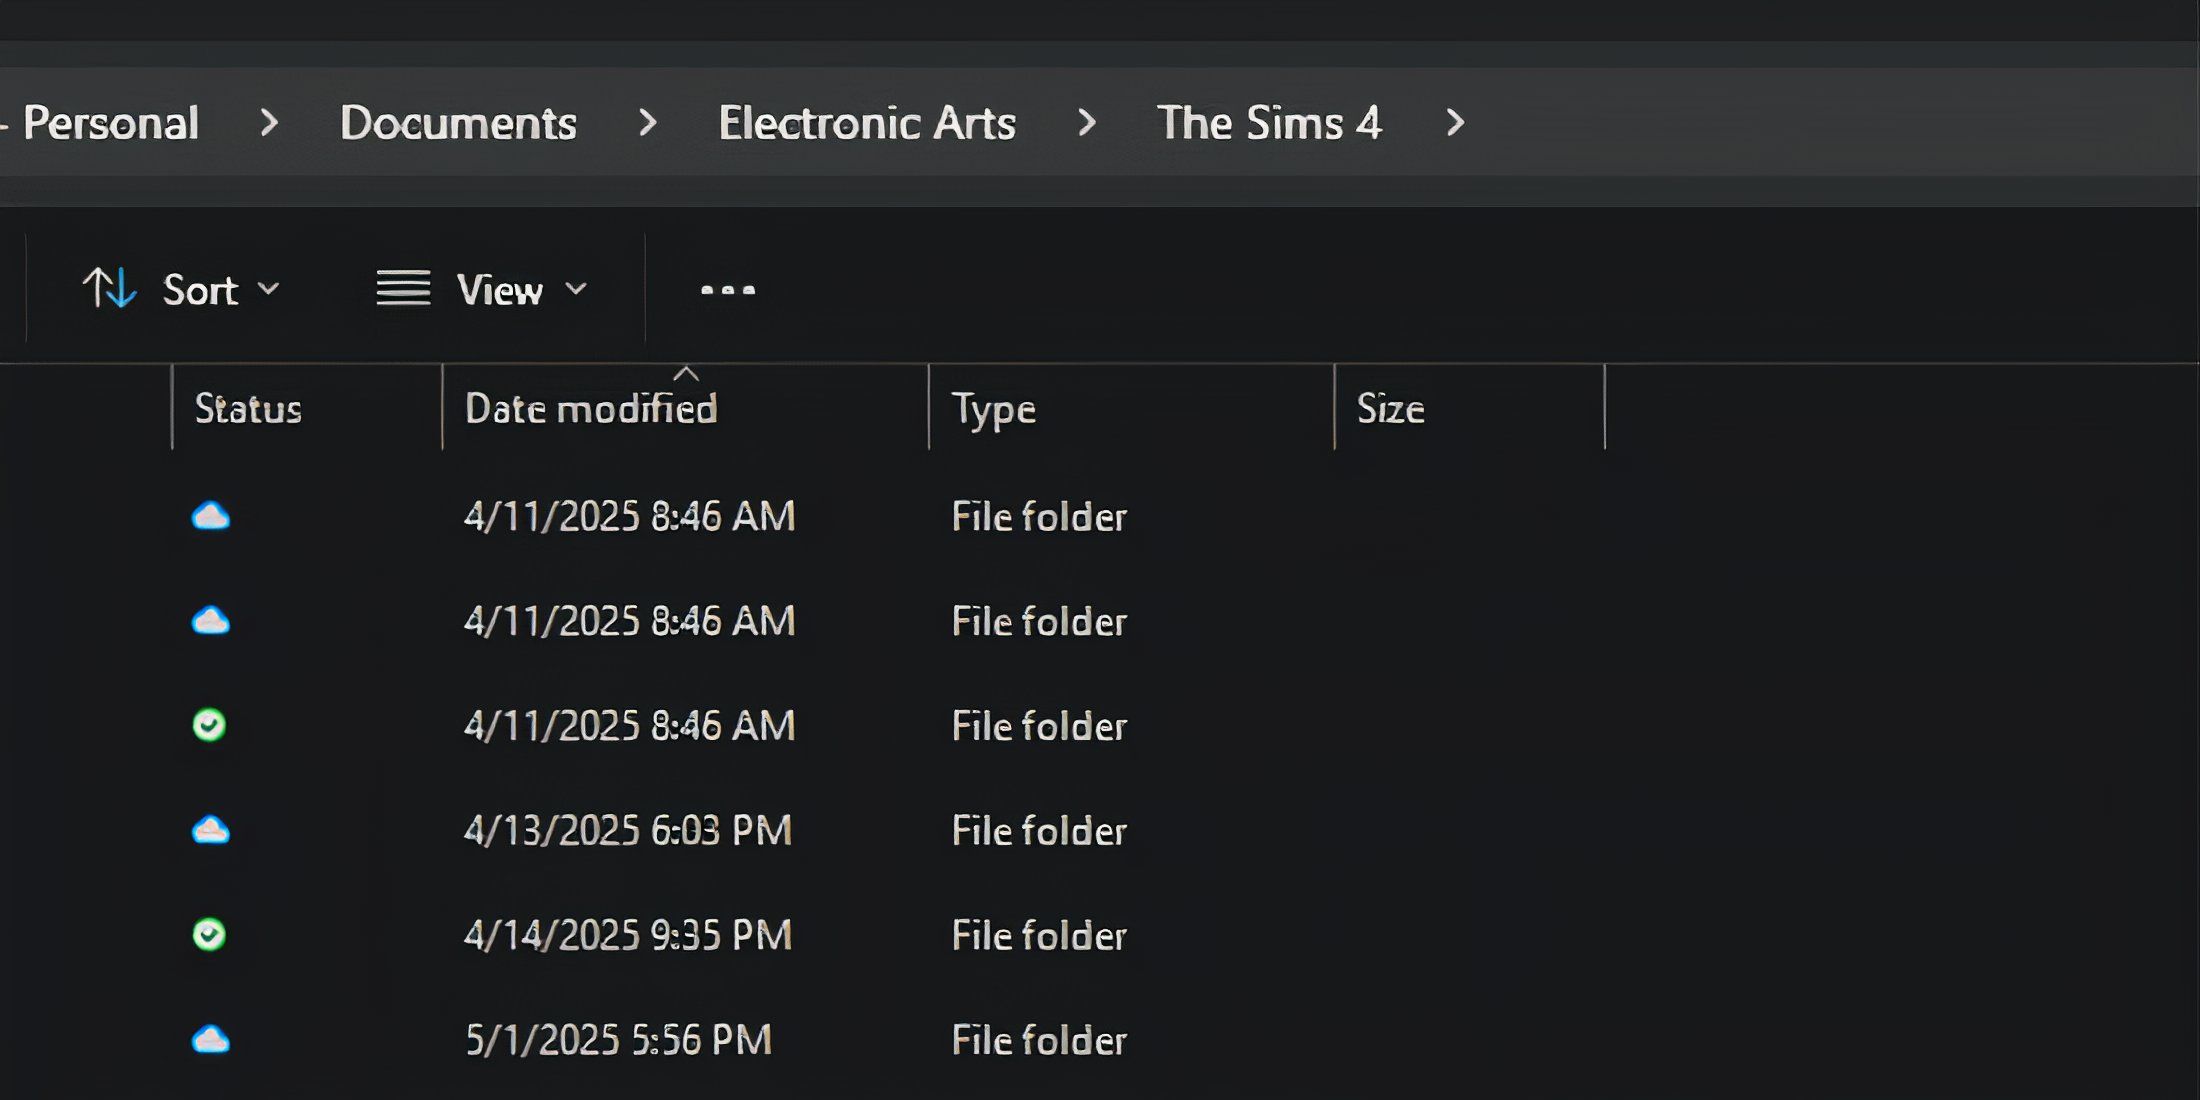This screenshot has width=2200, height=1100.
Task: Click the Status column header
Action: coord(248,409)
